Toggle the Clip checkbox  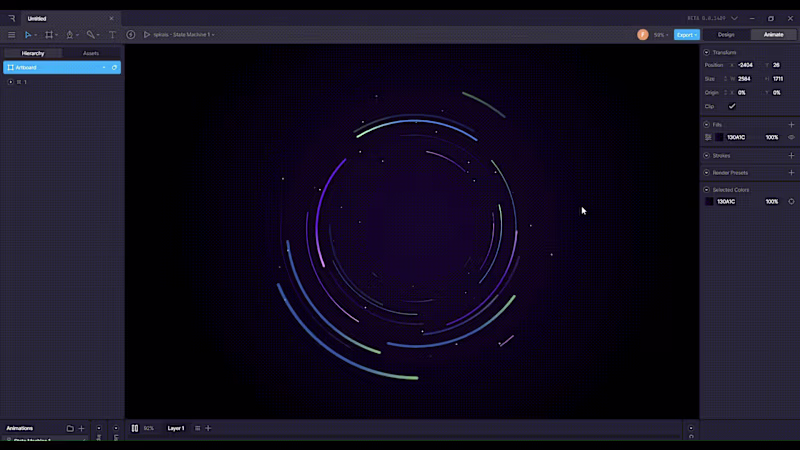(732, 107)
